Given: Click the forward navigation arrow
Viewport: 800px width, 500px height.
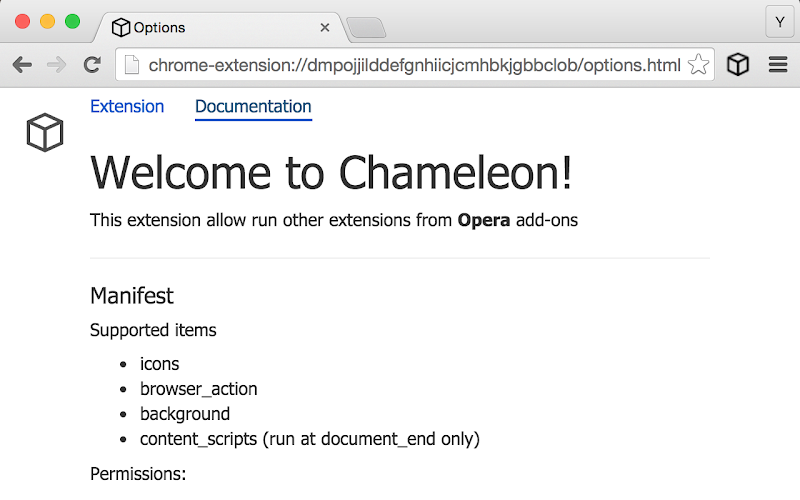Looking at the screenshot, I should pos(57,65).
